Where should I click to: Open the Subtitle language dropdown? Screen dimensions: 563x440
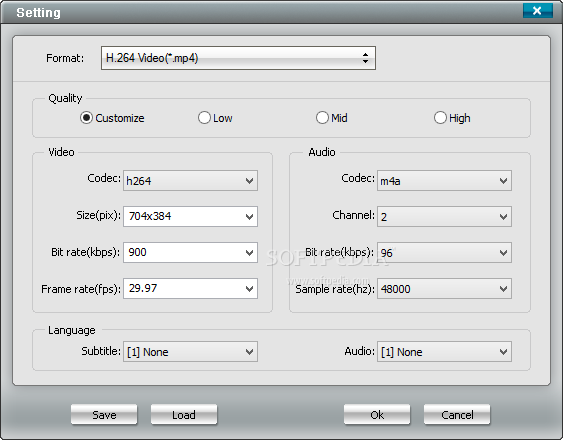pyautogui.click(x=190, y=351)
